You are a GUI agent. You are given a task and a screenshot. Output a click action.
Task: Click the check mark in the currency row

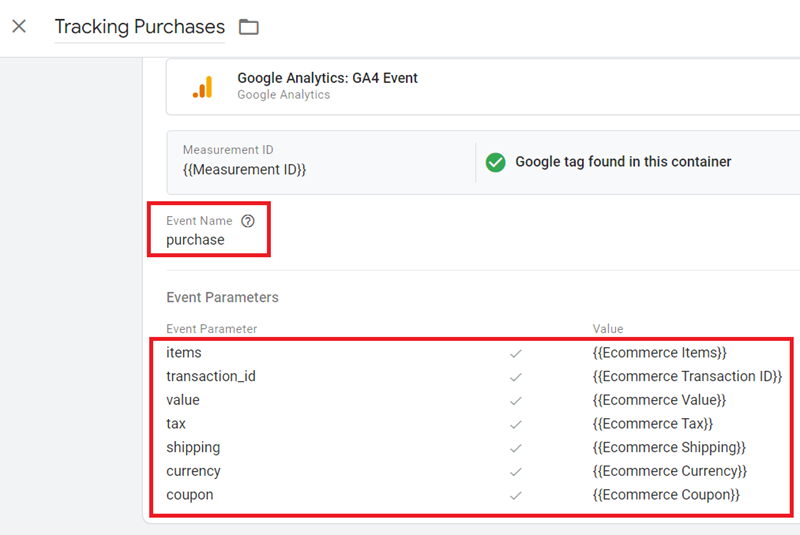516,472
